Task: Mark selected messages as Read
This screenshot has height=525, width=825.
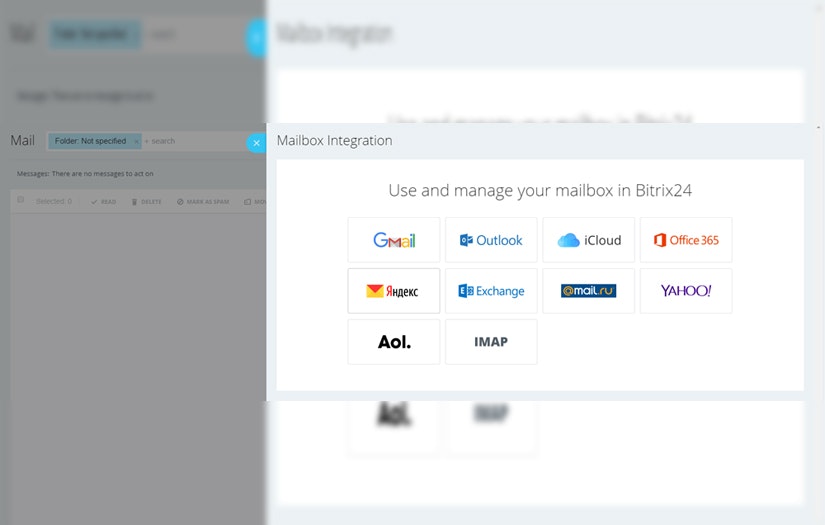Action: pyautogui.click(x=103, y=201)
